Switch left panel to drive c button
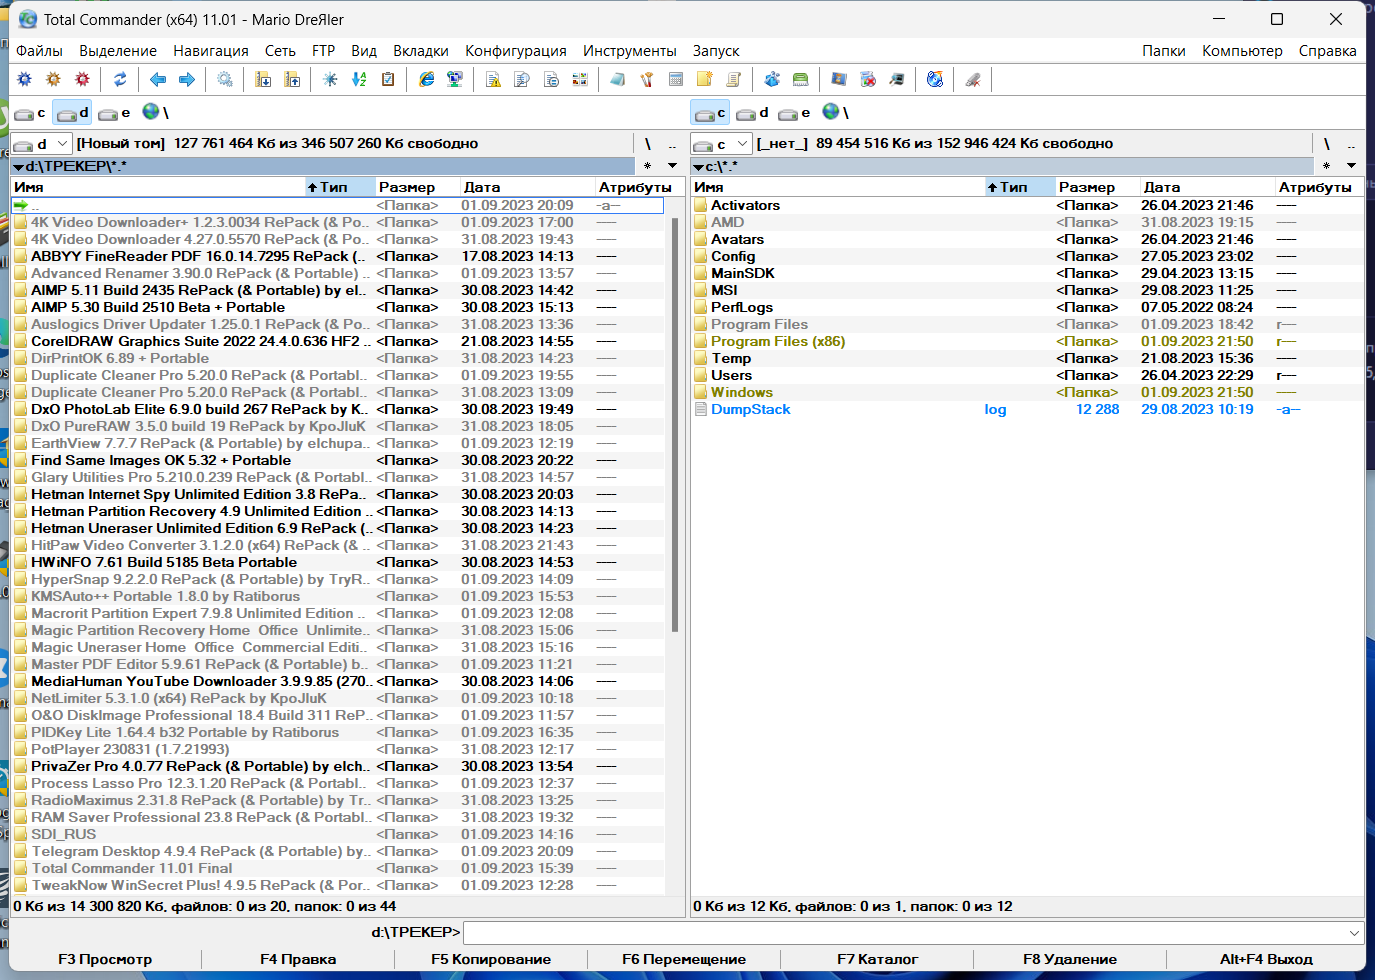The image size is (1375, 980). point(30,113)
